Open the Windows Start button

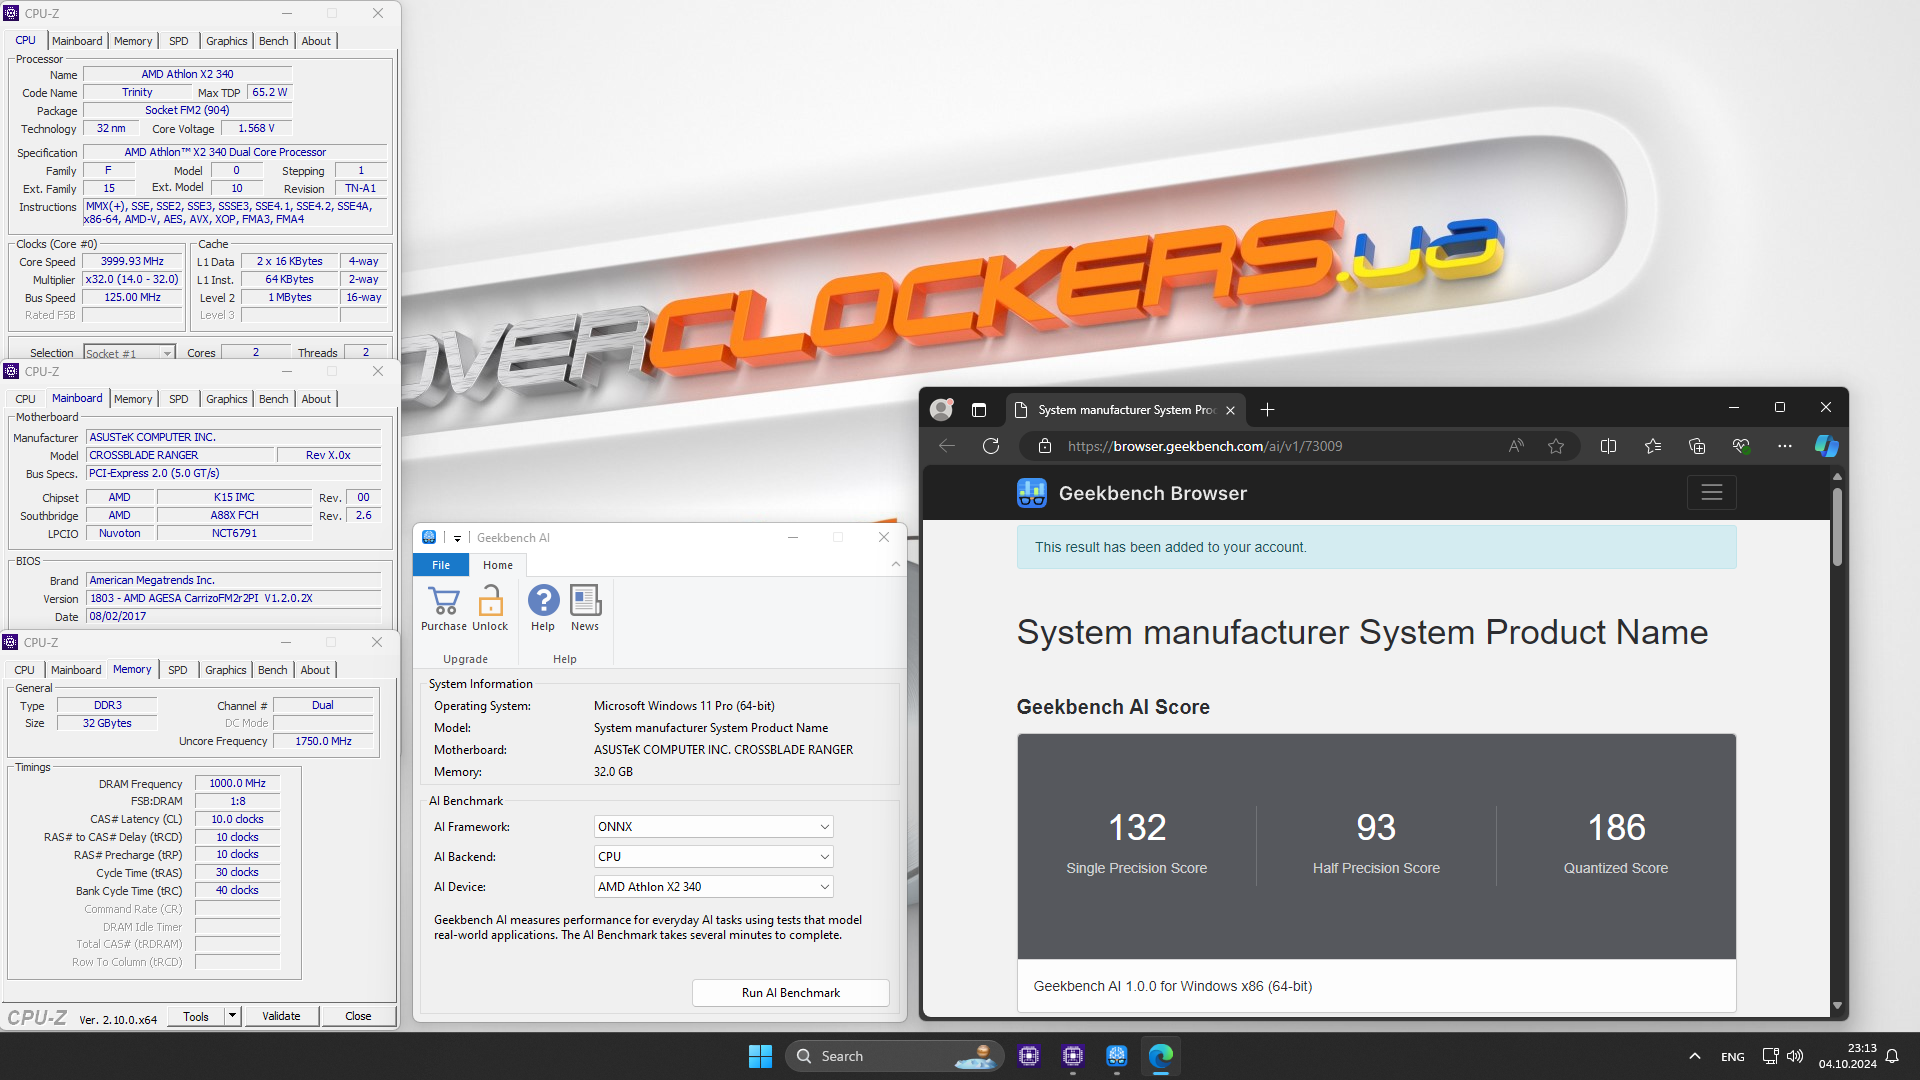point(760,1056)
